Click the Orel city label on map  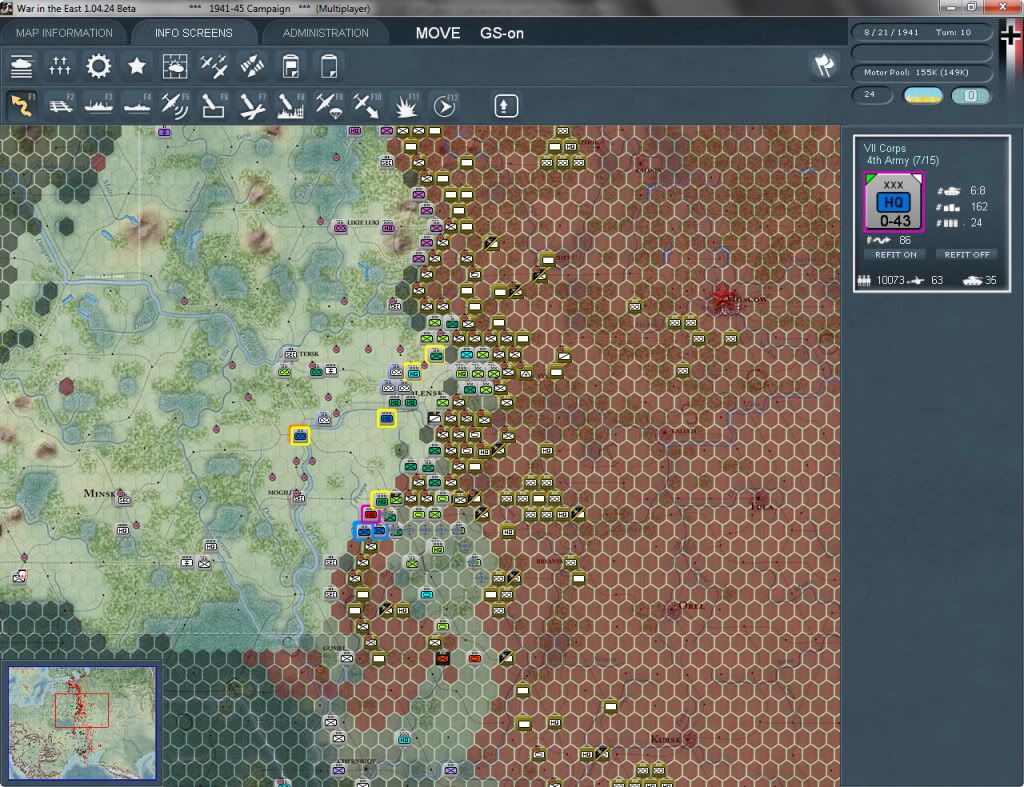pyautogui.click(x=692, y=605)
